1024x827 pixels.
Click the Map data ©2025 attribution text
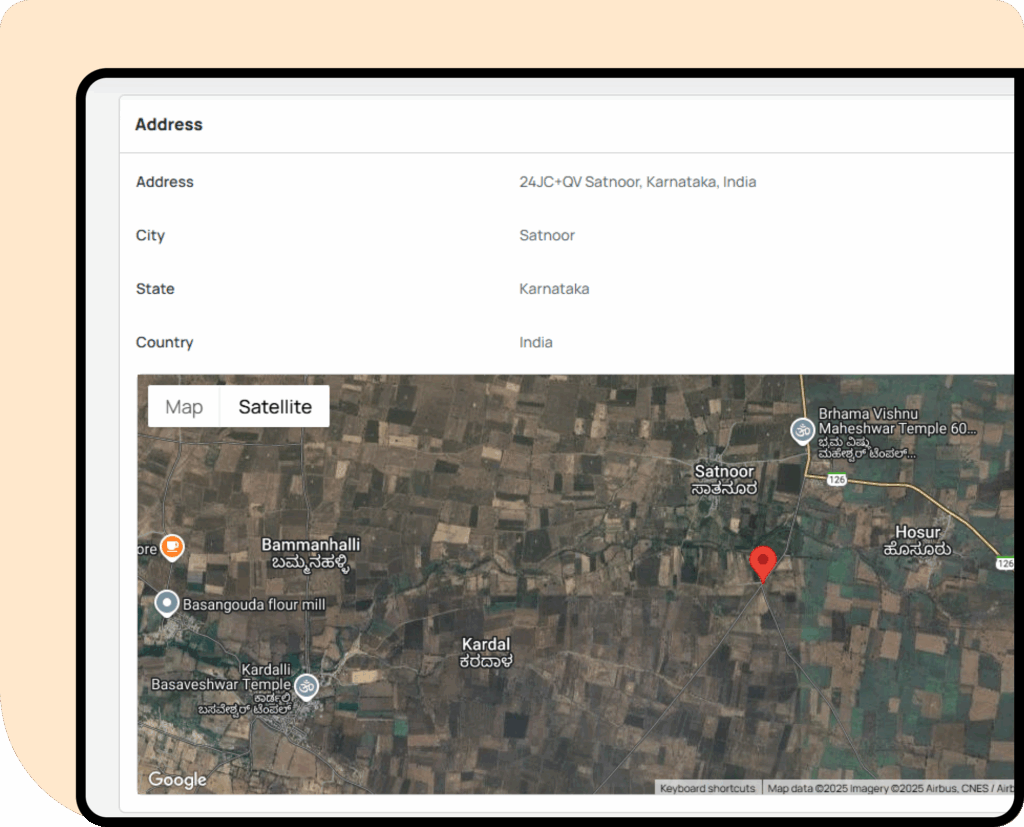[889, 788]
